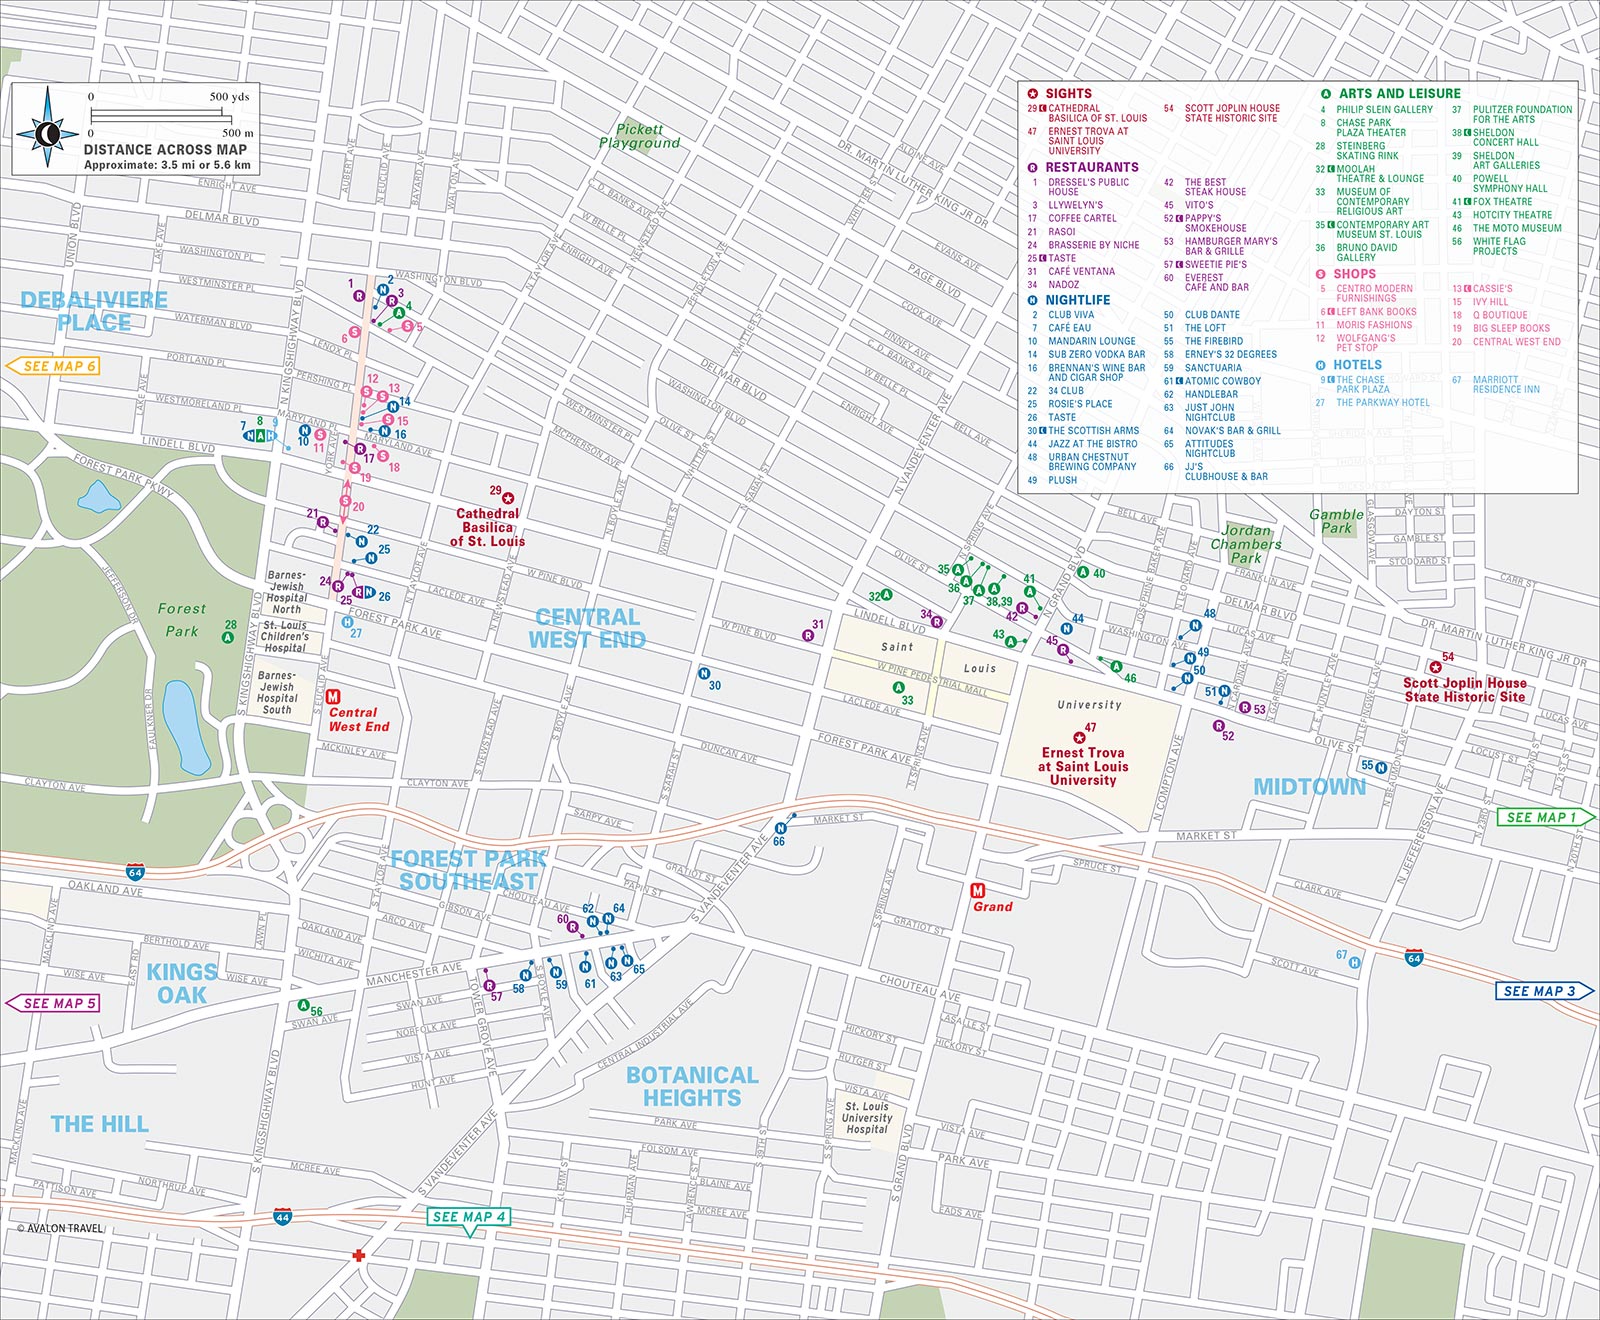Click arts marker 56 in Kings Oak
Image resolution: width=1600 pixels, height=1320 pixels.
click(x=303, y=1005)
